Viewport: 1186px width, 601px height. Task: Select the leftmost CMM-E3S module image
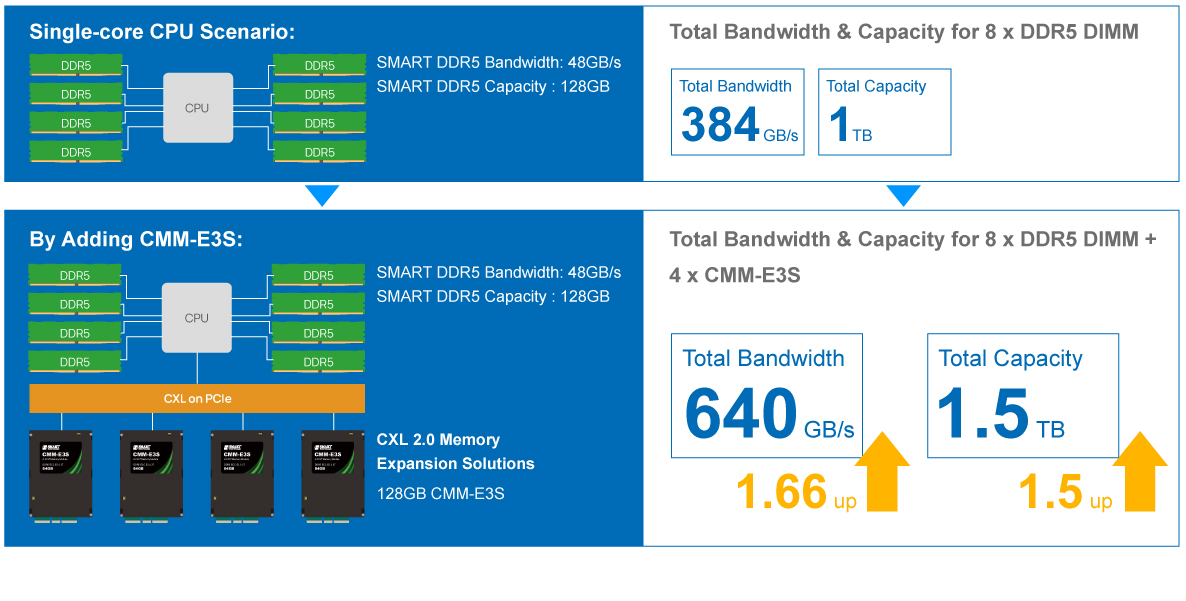point(61,476)
